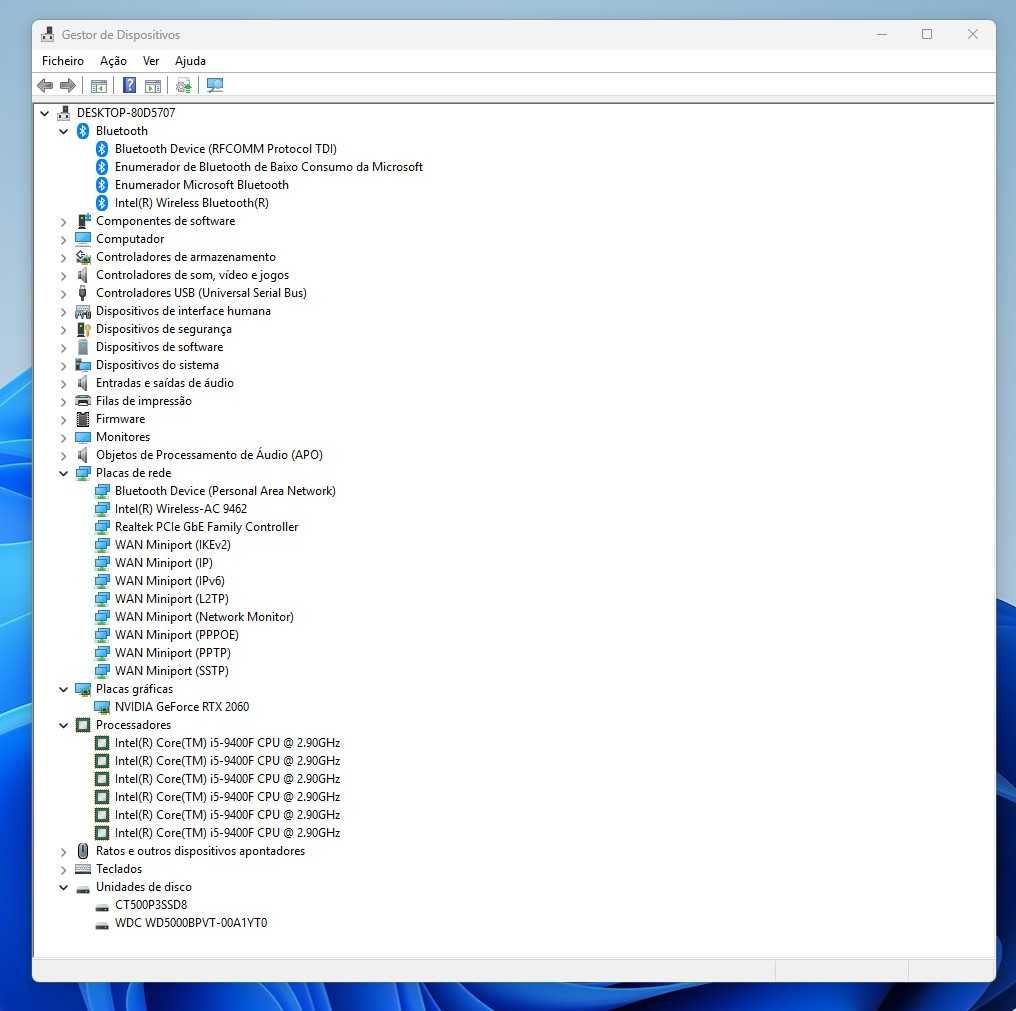Click the Firmware chip icon
The image size is (1016, 1011).
(x=83, y=419)
